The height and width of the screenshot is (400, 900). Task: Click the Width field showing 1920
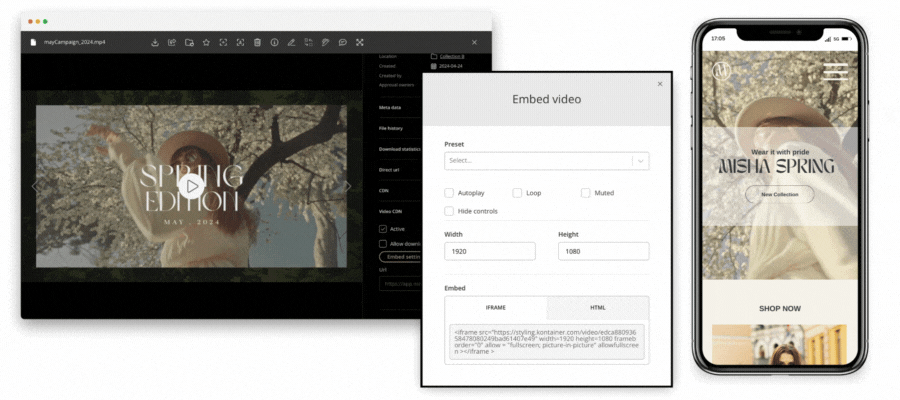coord(490,251)
